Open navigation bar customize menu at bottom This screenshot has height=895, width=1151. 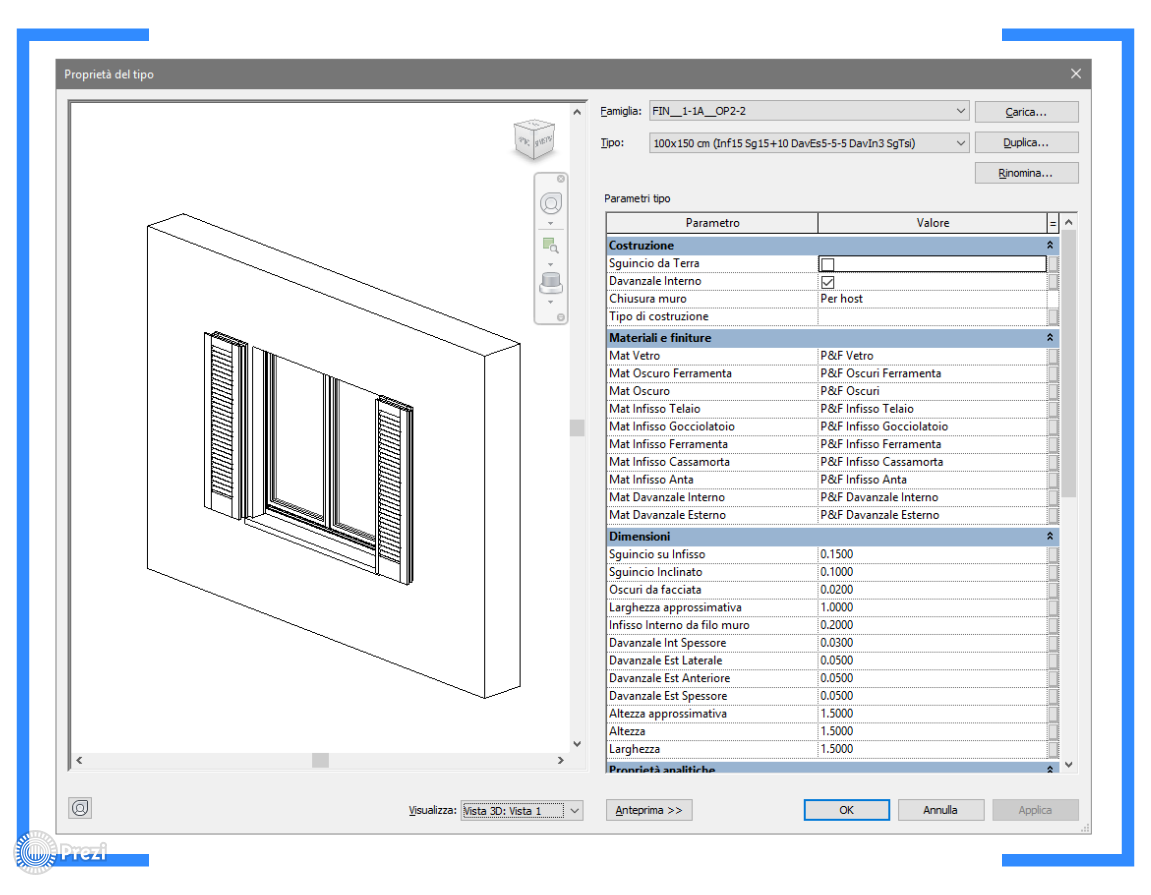pyautogui.click(x=561, y=318)
